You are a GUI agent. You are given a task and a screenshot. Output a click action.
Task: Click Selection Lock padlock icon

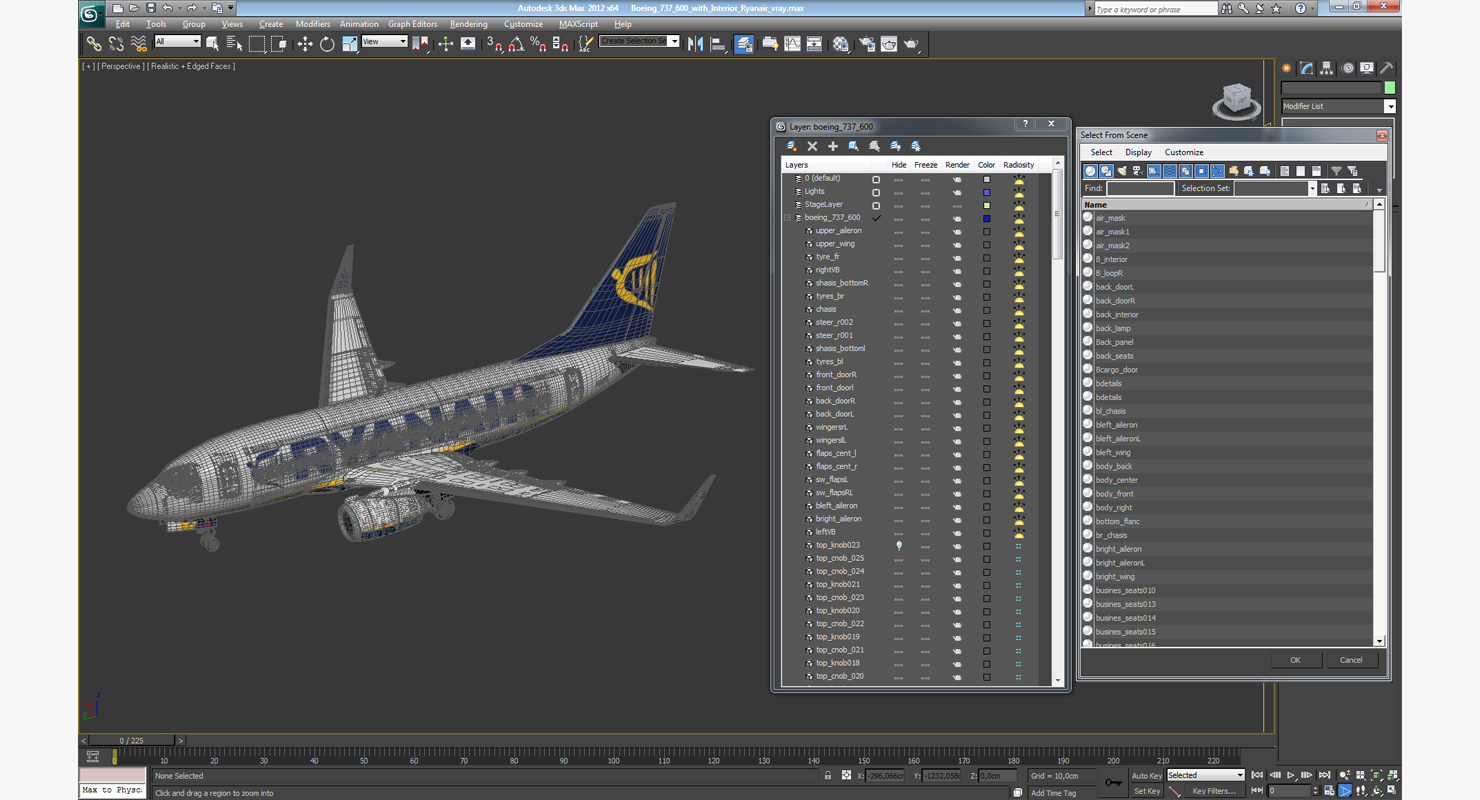[x=828, y=775]
